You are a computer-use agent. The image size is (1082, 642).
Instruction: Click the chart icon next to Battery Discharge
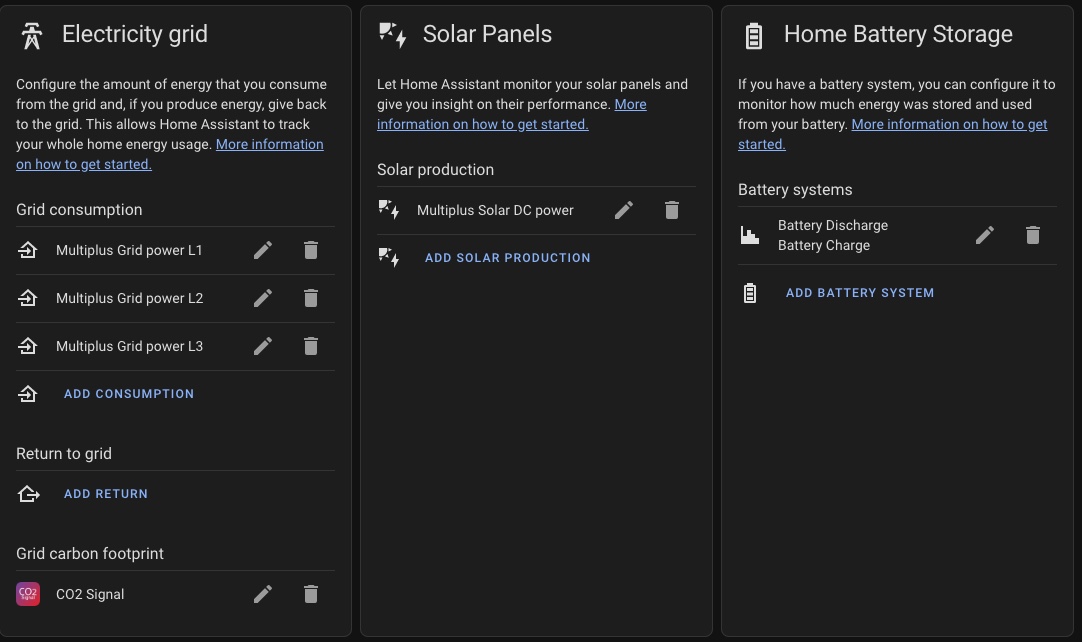[750, 235]
